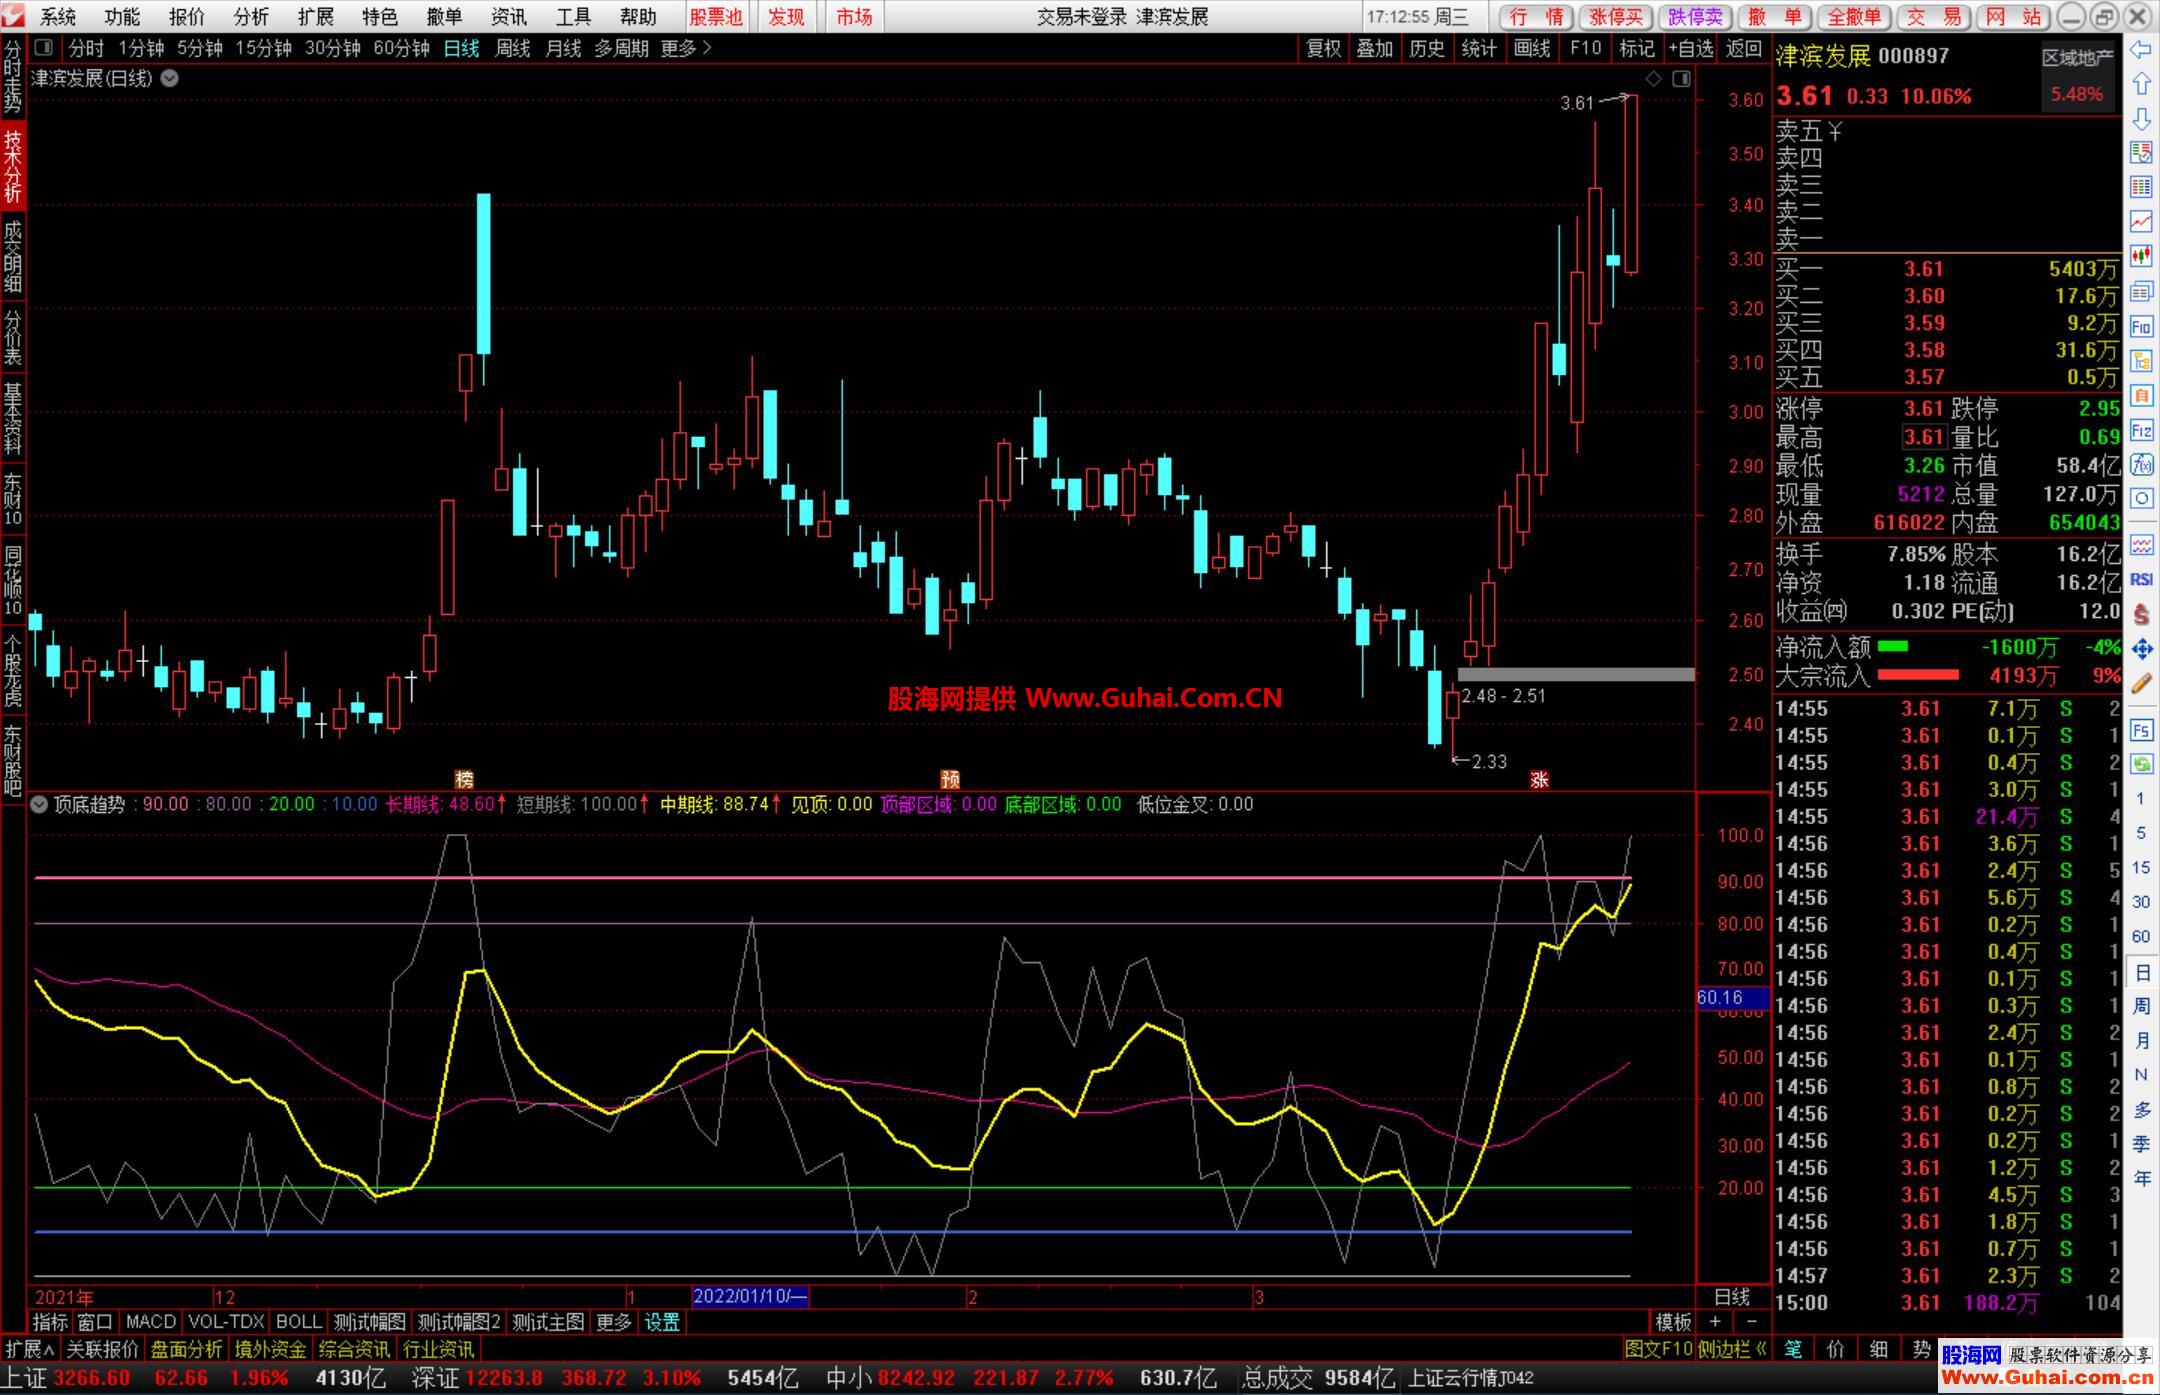Image resolution: width=2160 pixels, height=1395 pixels.
Task: Open 图文F10 link at bottom
Action: (1659, 1349)
